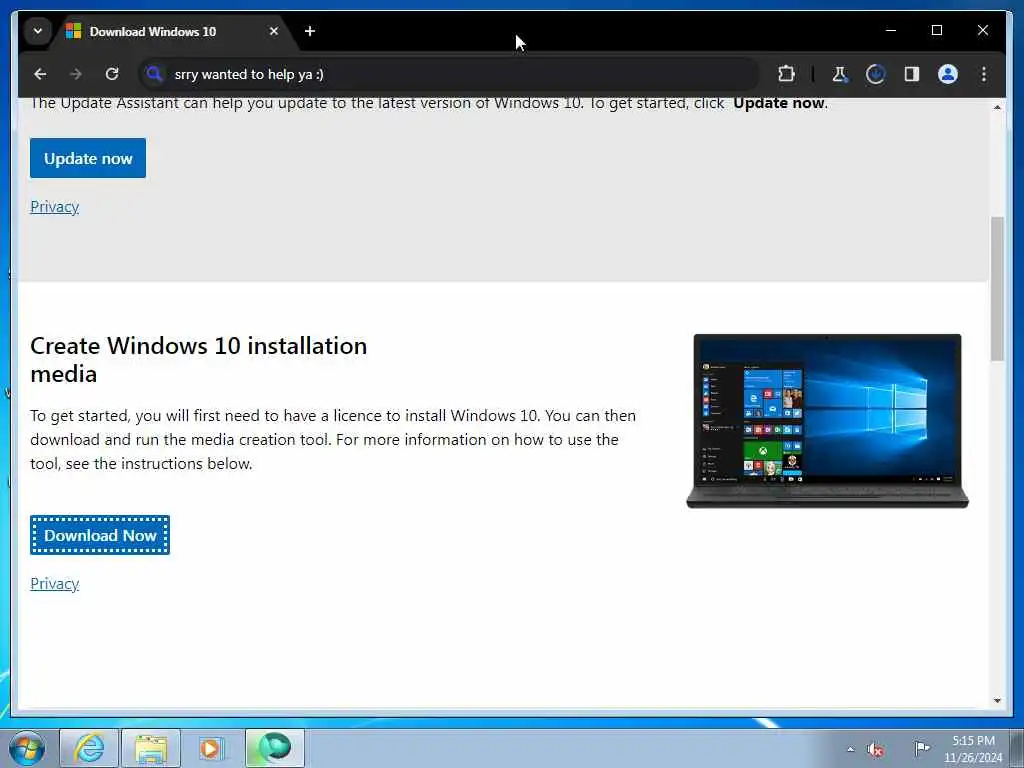Click the scrollbar up arrow
Image resolution: width=1024 pixels, height=768 pixels.
click(997, 107)
